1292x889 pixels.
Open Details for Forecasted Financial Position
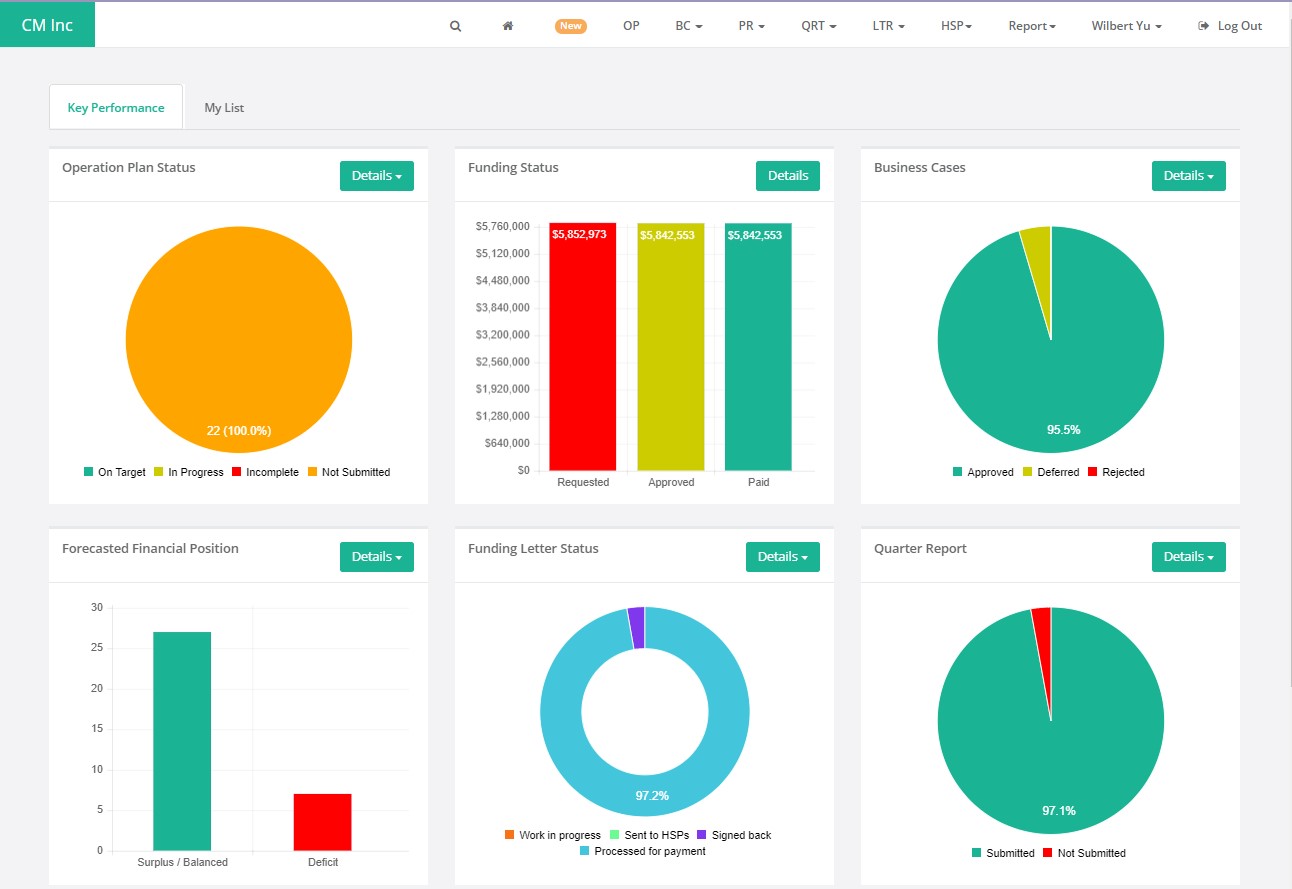tap(377, 557)
